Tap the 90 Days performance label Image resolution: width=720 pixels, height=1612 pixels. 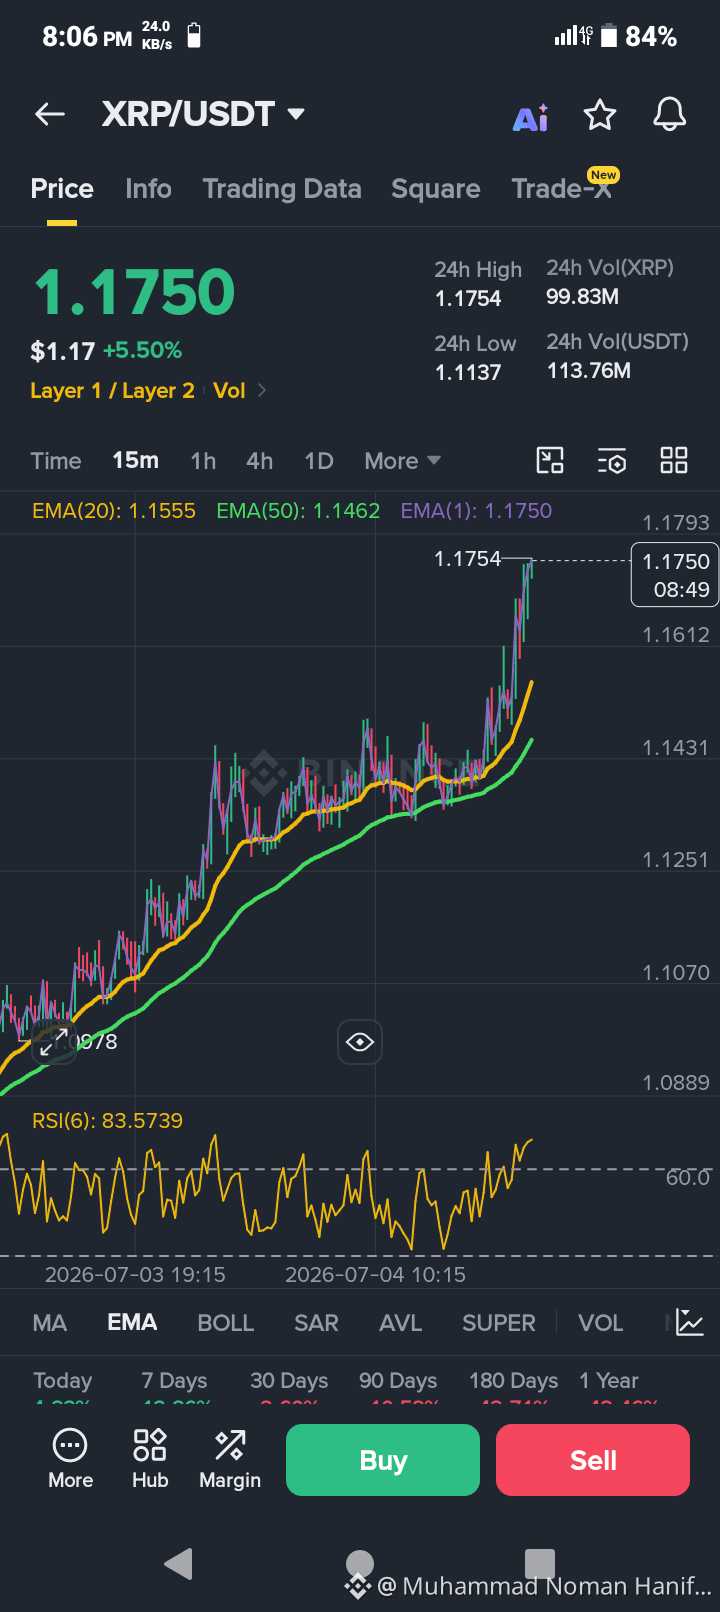[398, 1381]
